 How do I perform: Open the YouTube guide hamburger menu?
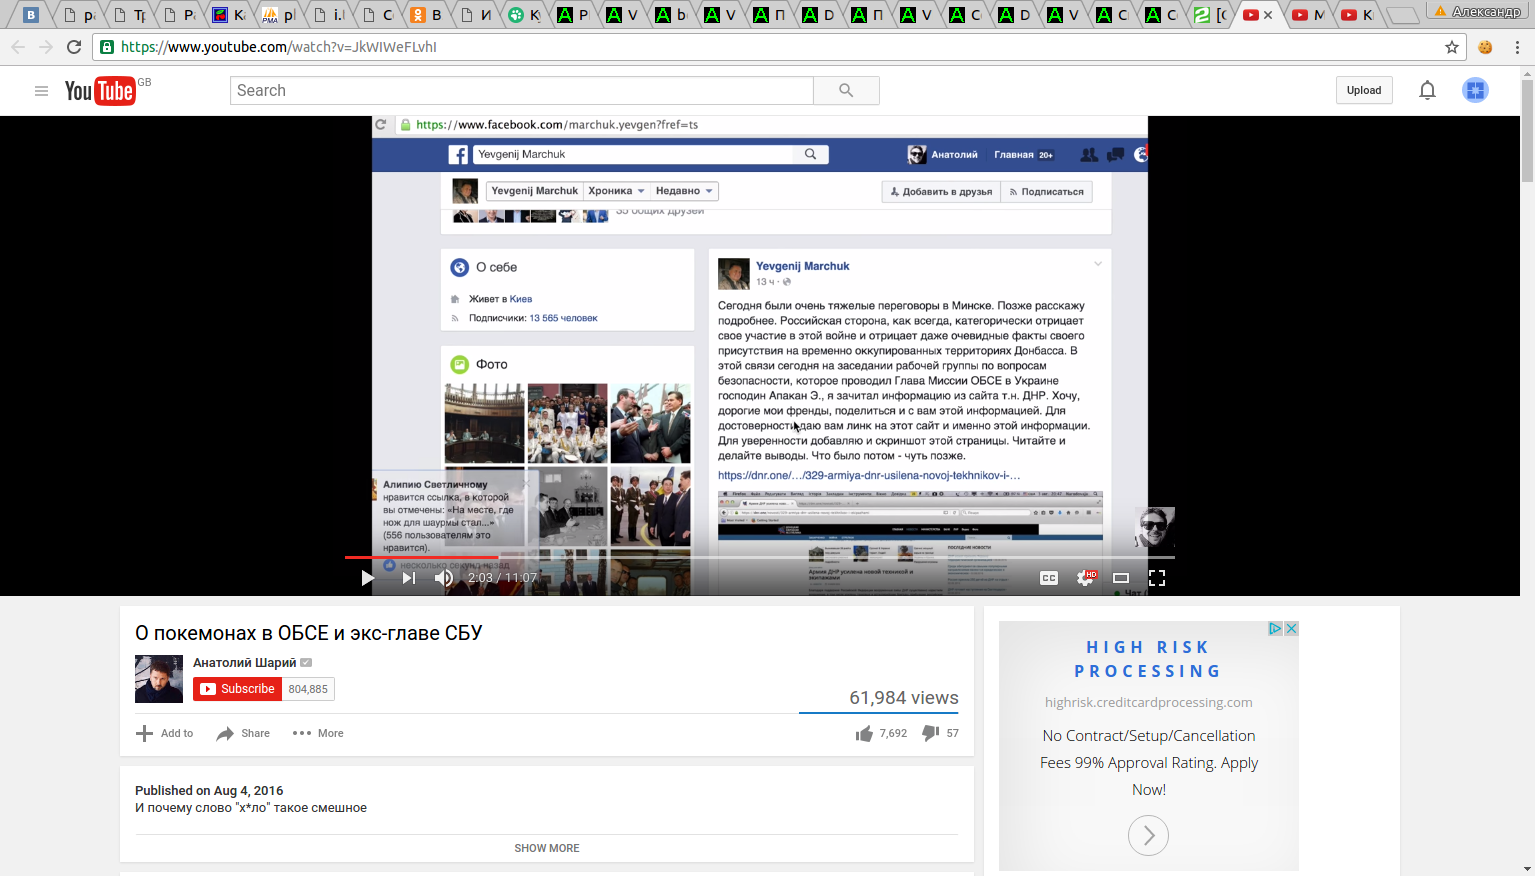coord(41,91)
